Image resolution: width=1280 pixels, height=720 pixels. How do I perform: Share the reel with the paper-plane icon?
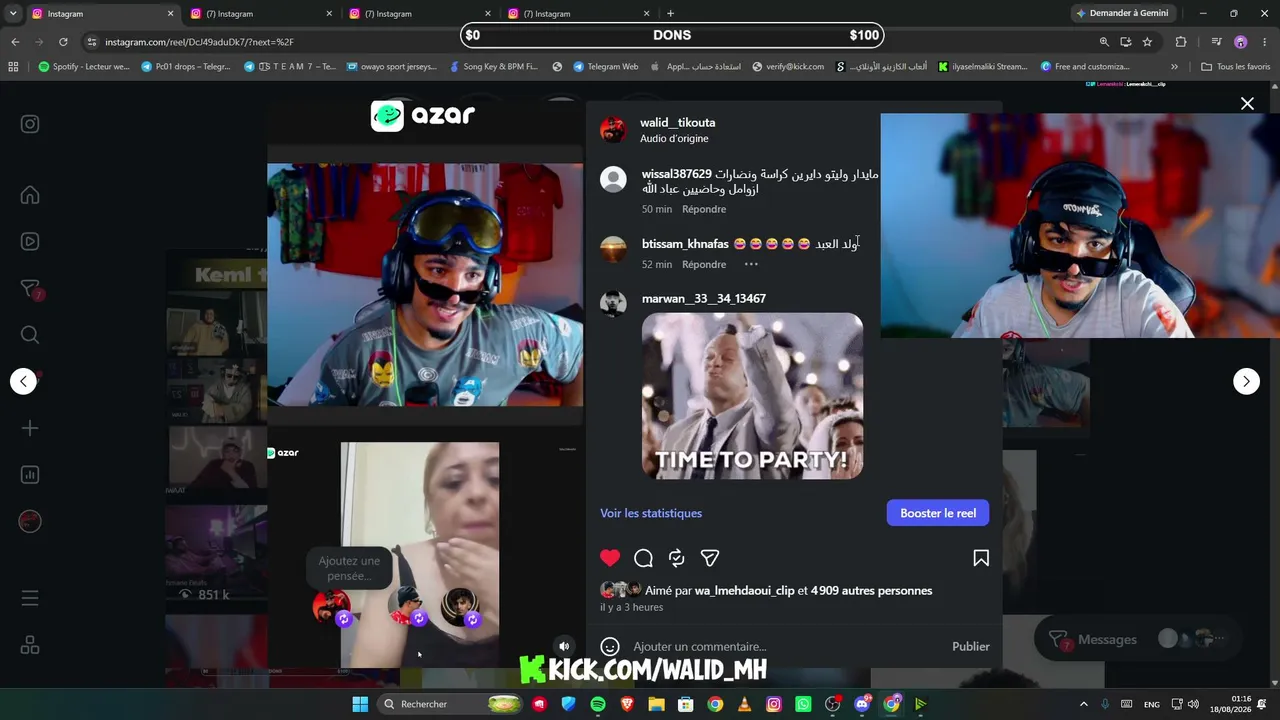[710, 558]
